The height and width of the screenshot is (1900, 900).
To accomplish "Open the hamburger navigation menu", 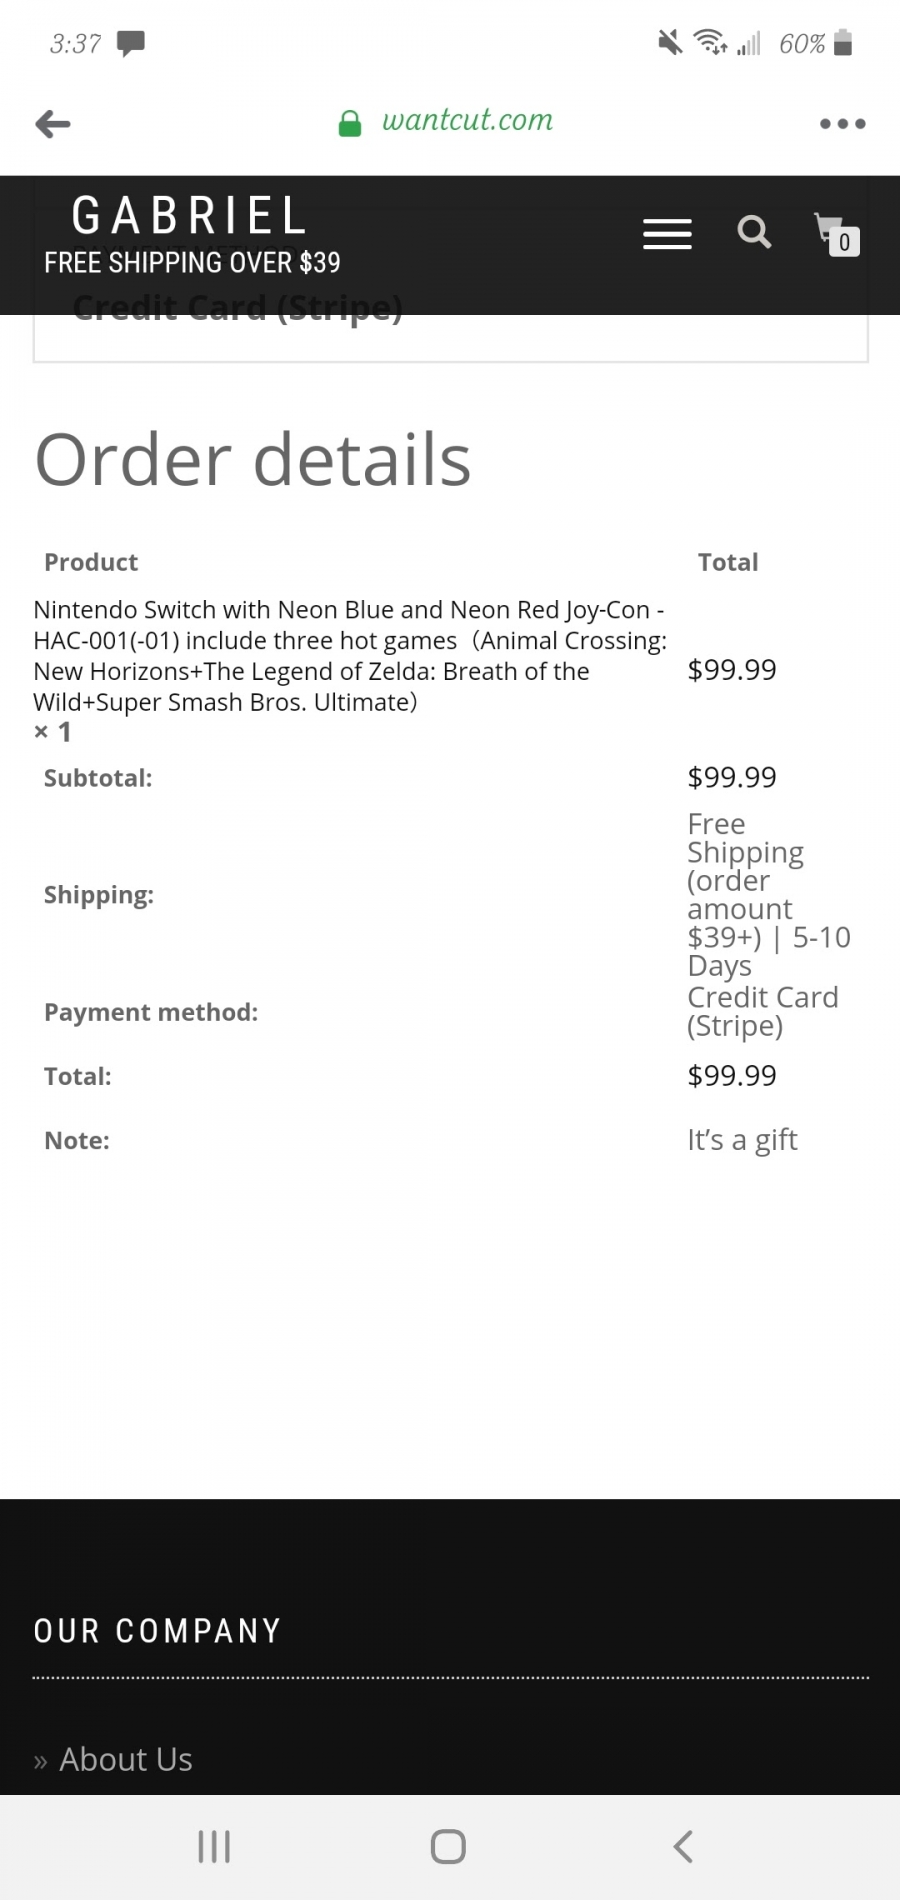I will point(667,234).
